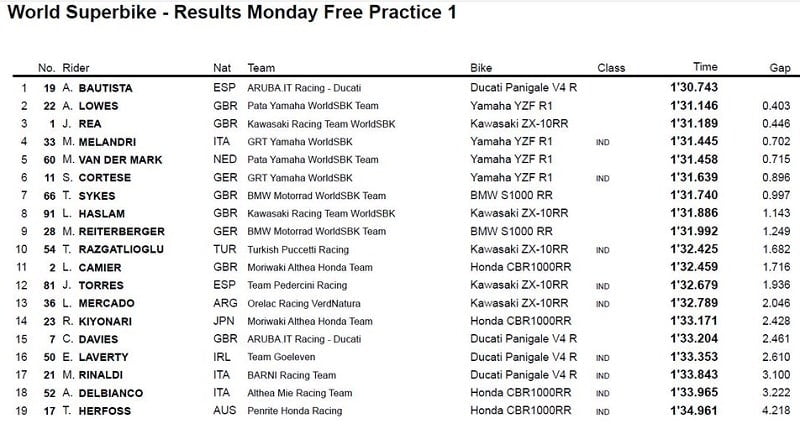800x429 pixels.
Task: Click Turkish Puccetti Racing team name
Action: [296, 249]
